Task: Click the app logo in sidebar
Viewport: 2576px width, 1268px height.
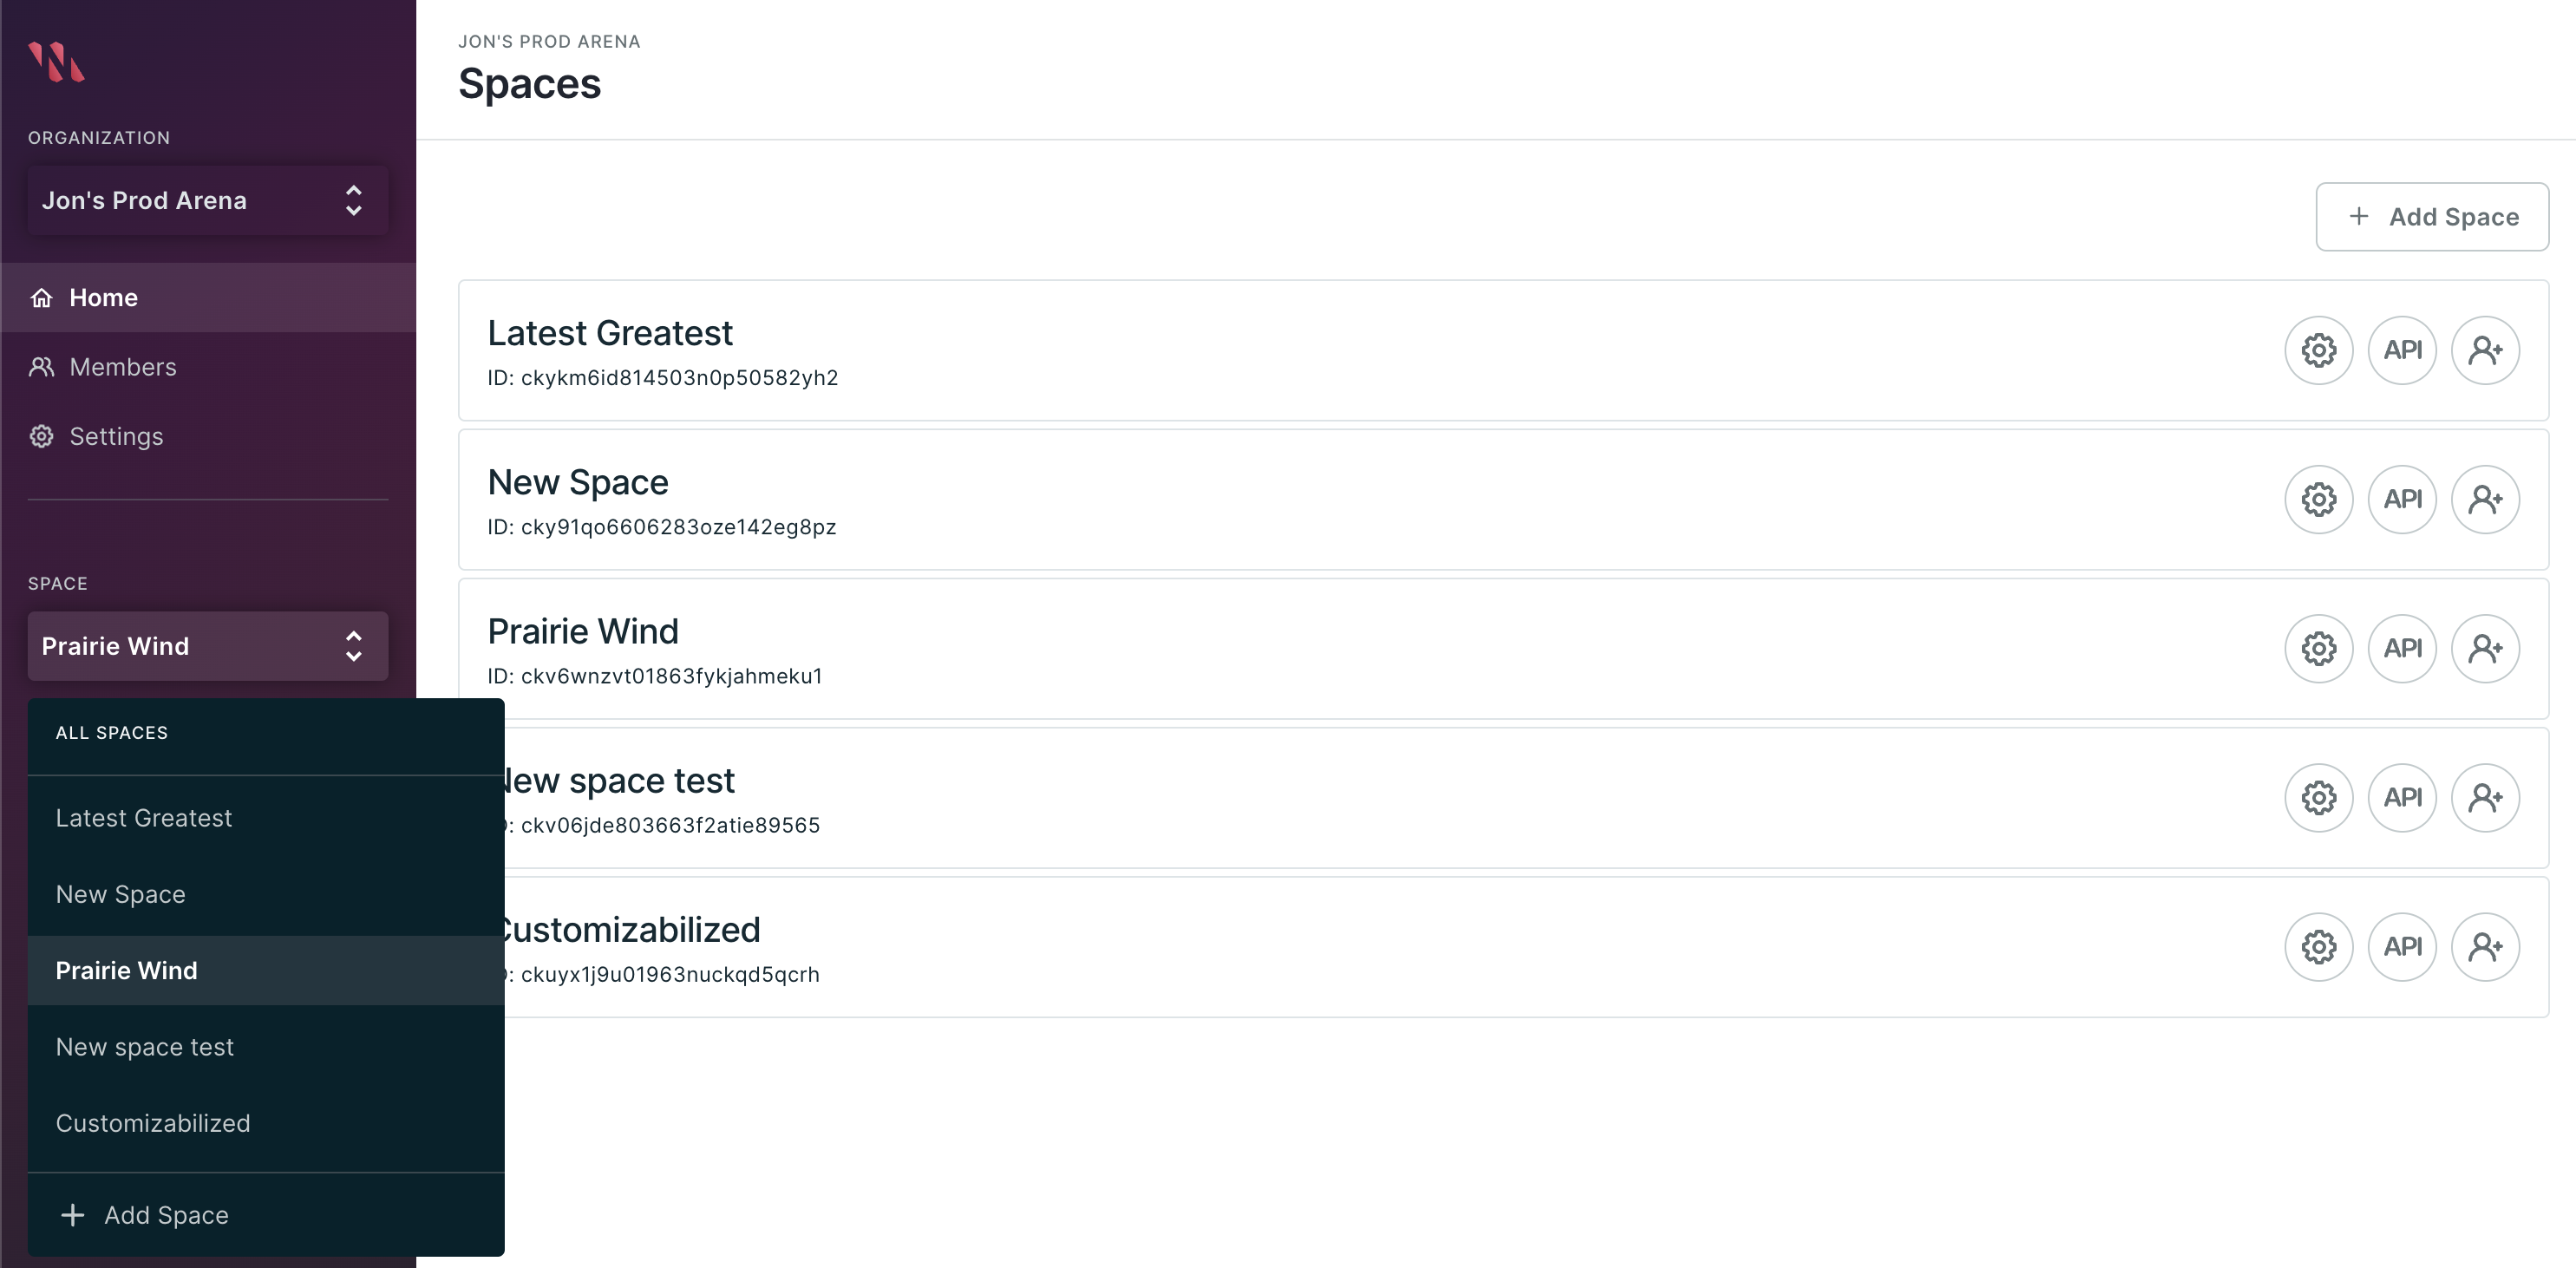Action: pos(56,62)
